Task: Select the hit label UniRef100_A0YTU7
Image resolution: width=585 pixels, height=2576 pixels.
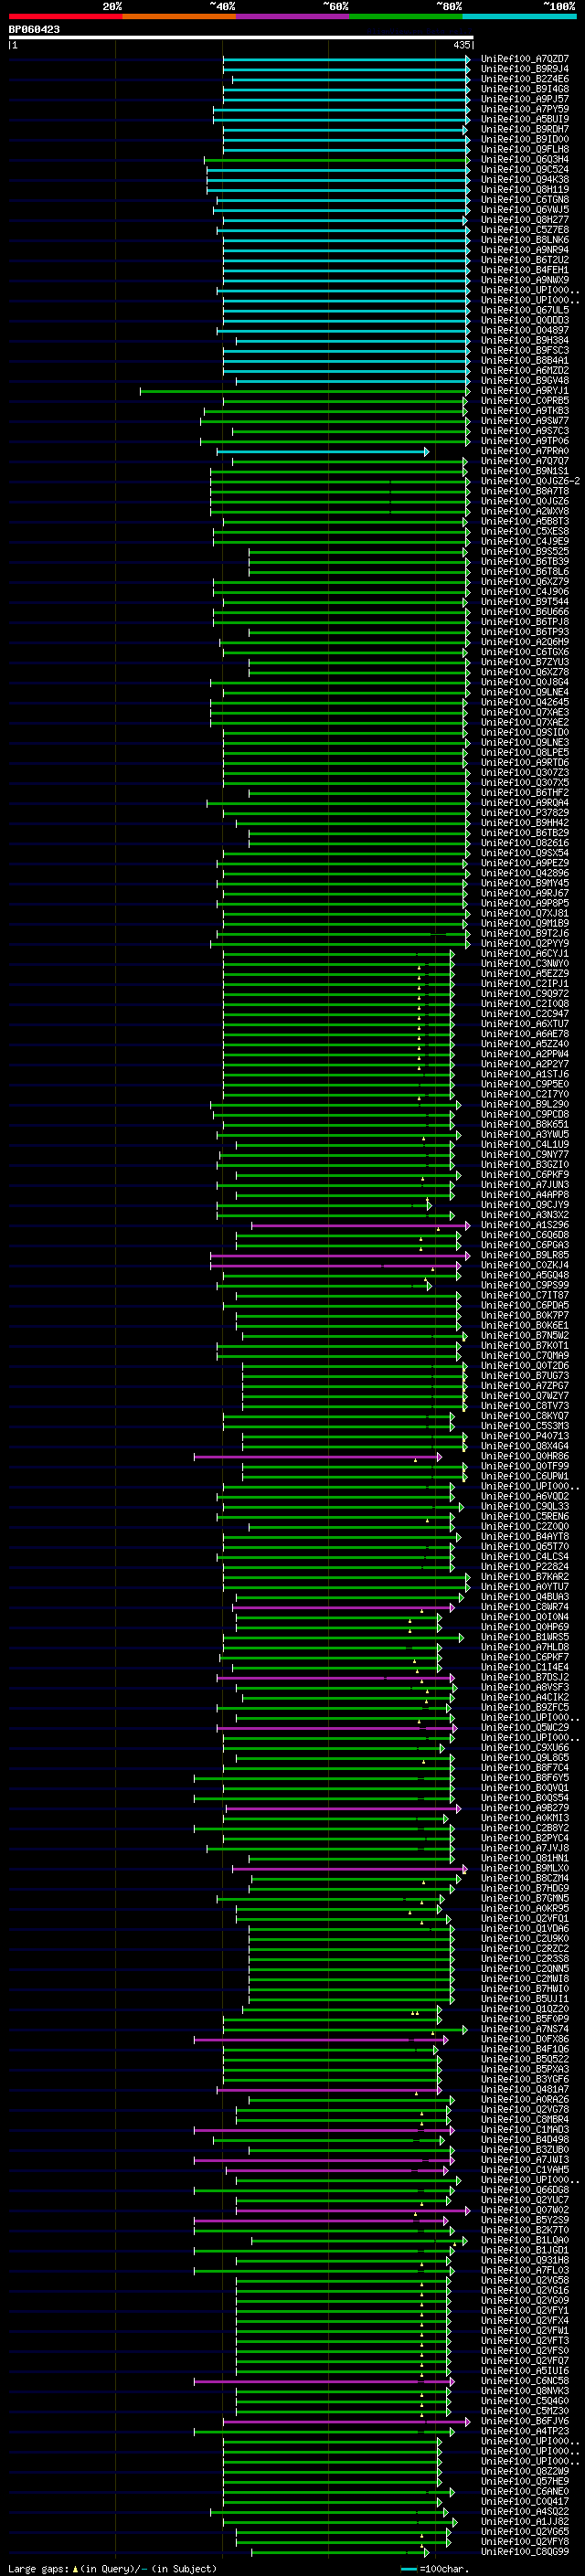Action: [524, 1587]
